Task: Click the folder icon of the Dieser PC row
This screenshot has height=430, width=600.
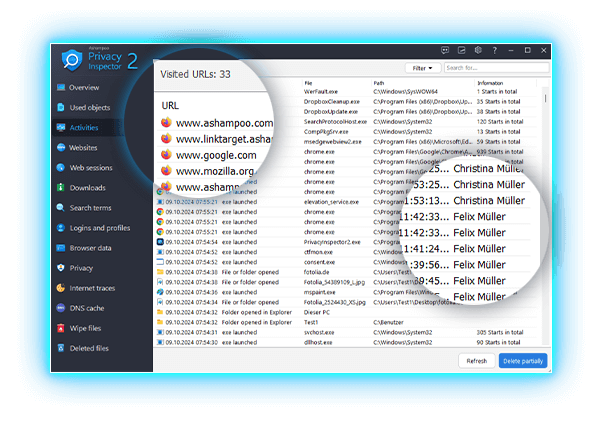Action: pos(160,312)
